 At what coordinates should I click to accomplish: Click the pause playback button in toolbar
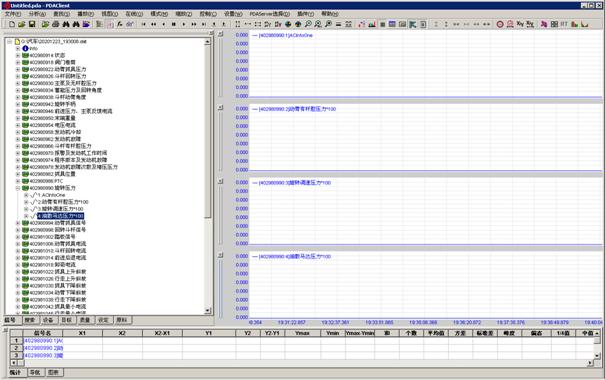(x=174, y=24)
